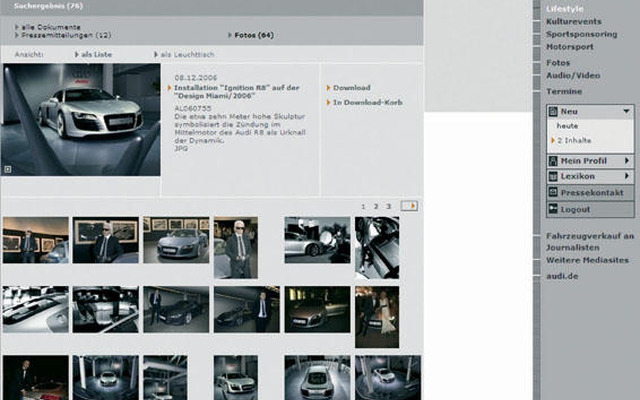Collapse the Neu panel dropdown arrow
This screenshot has width=640, height=400.
point(626,111)
